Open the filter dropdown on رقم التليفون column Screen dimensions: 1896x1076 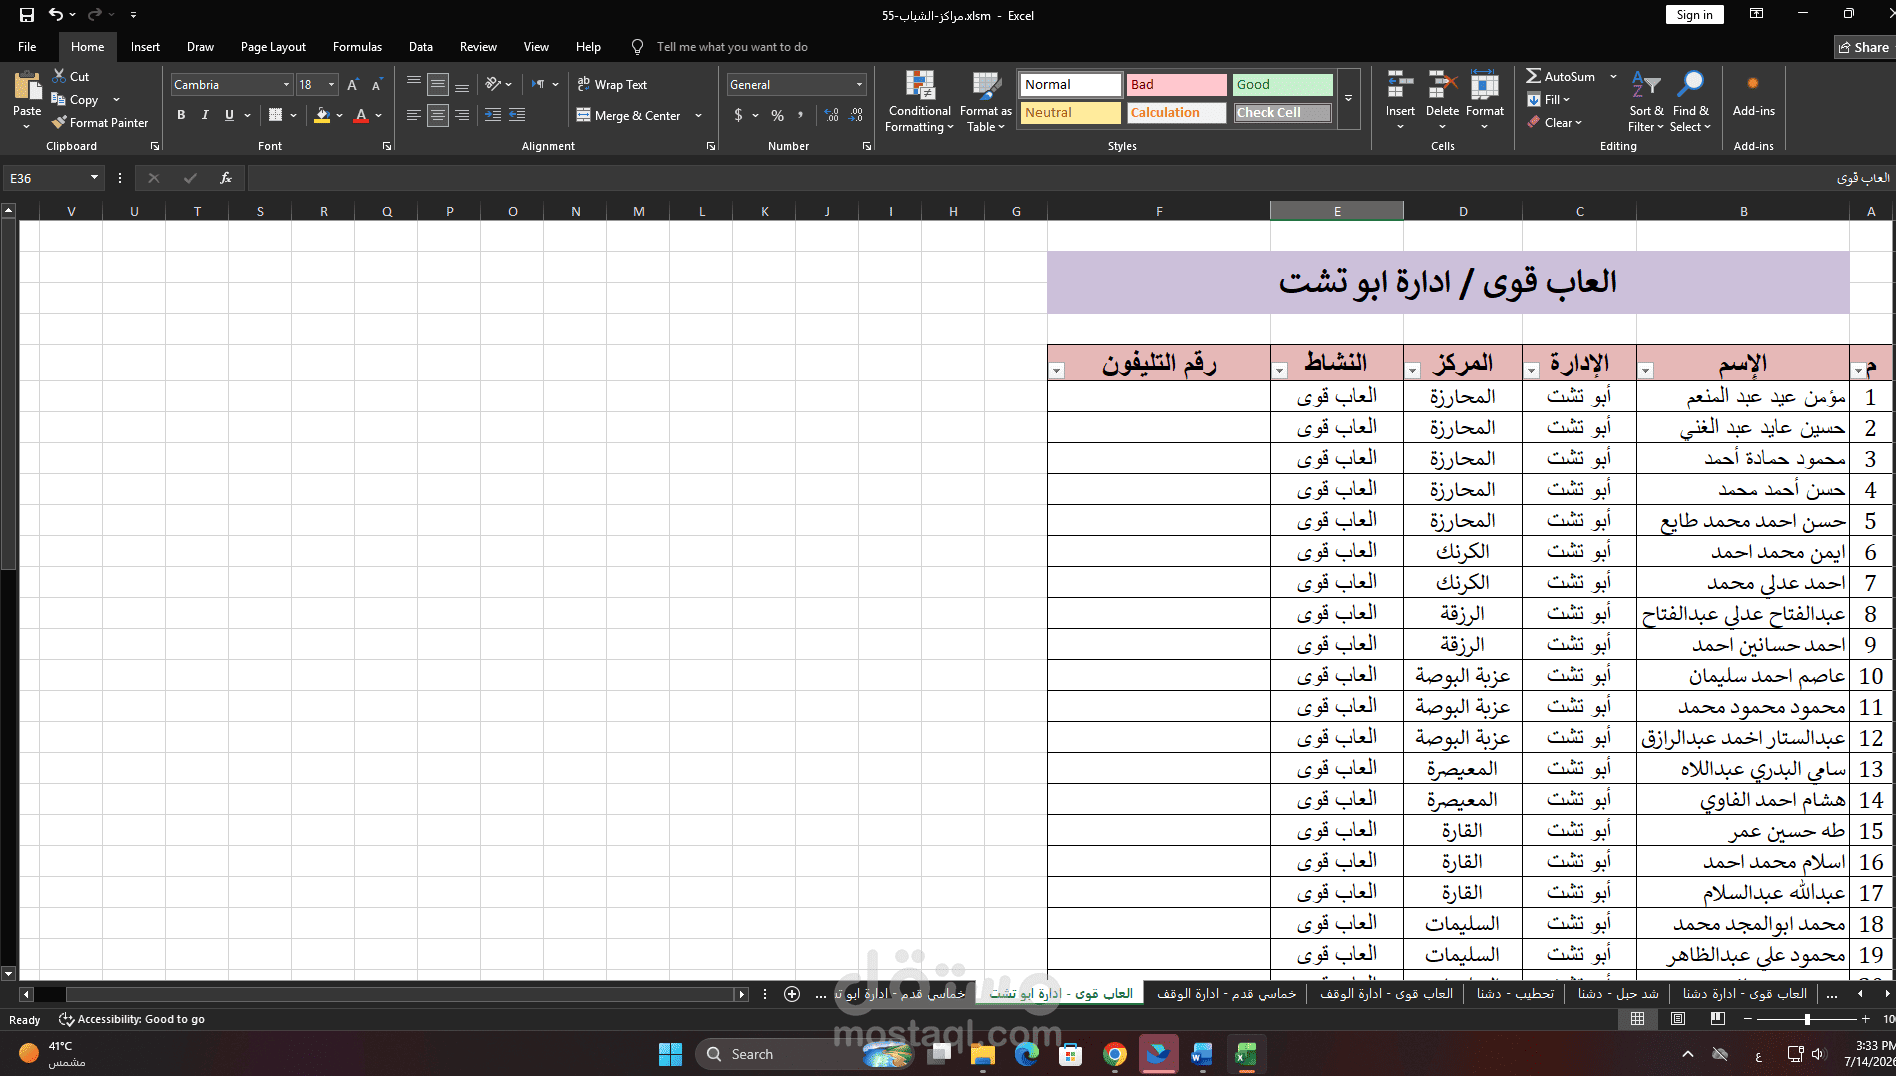[1056, 371]
